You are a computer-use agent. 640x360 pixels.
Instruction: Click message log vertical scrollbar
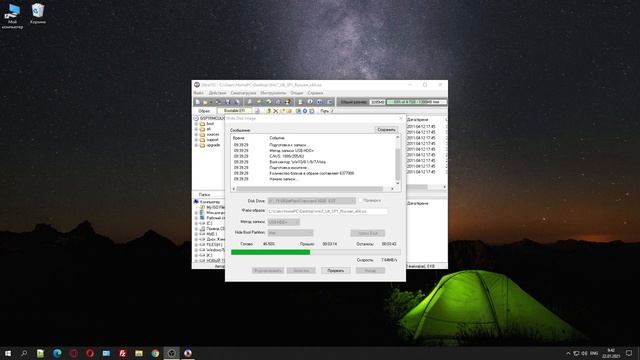coord(398,160)
